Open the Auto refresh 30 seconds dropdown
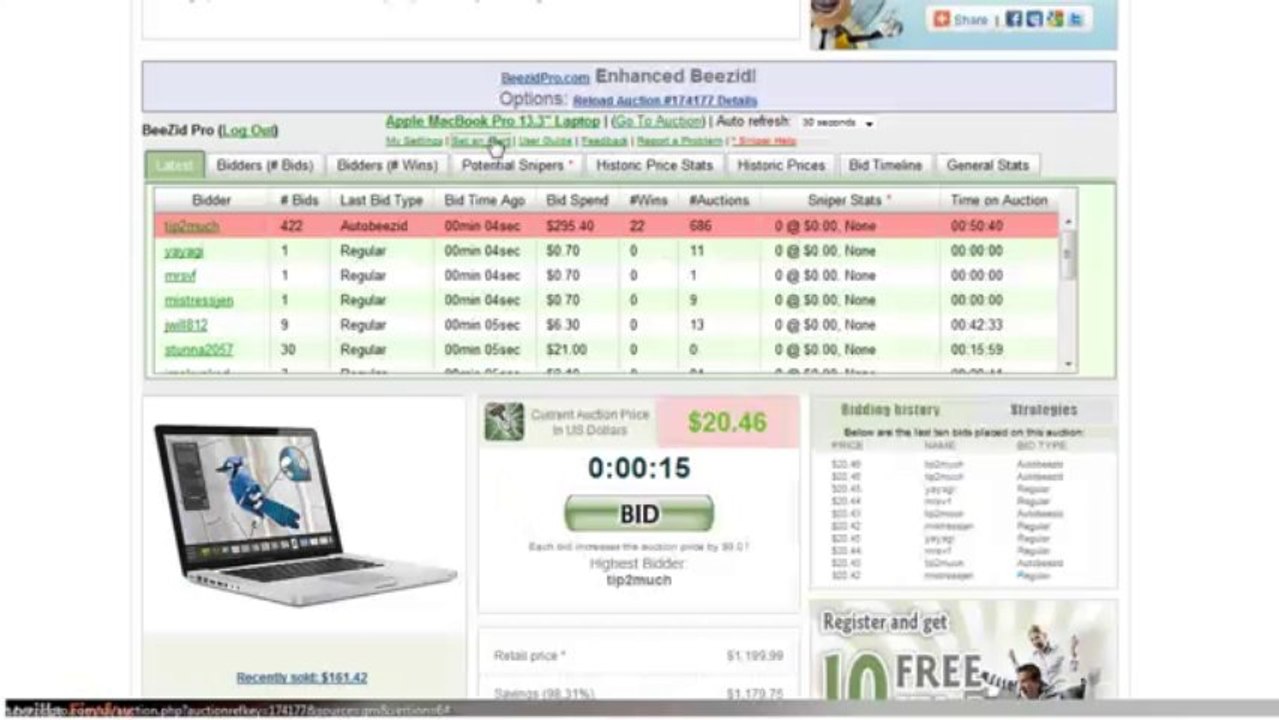The height and width of the screenshot is (720, 1279). (837, 123)
